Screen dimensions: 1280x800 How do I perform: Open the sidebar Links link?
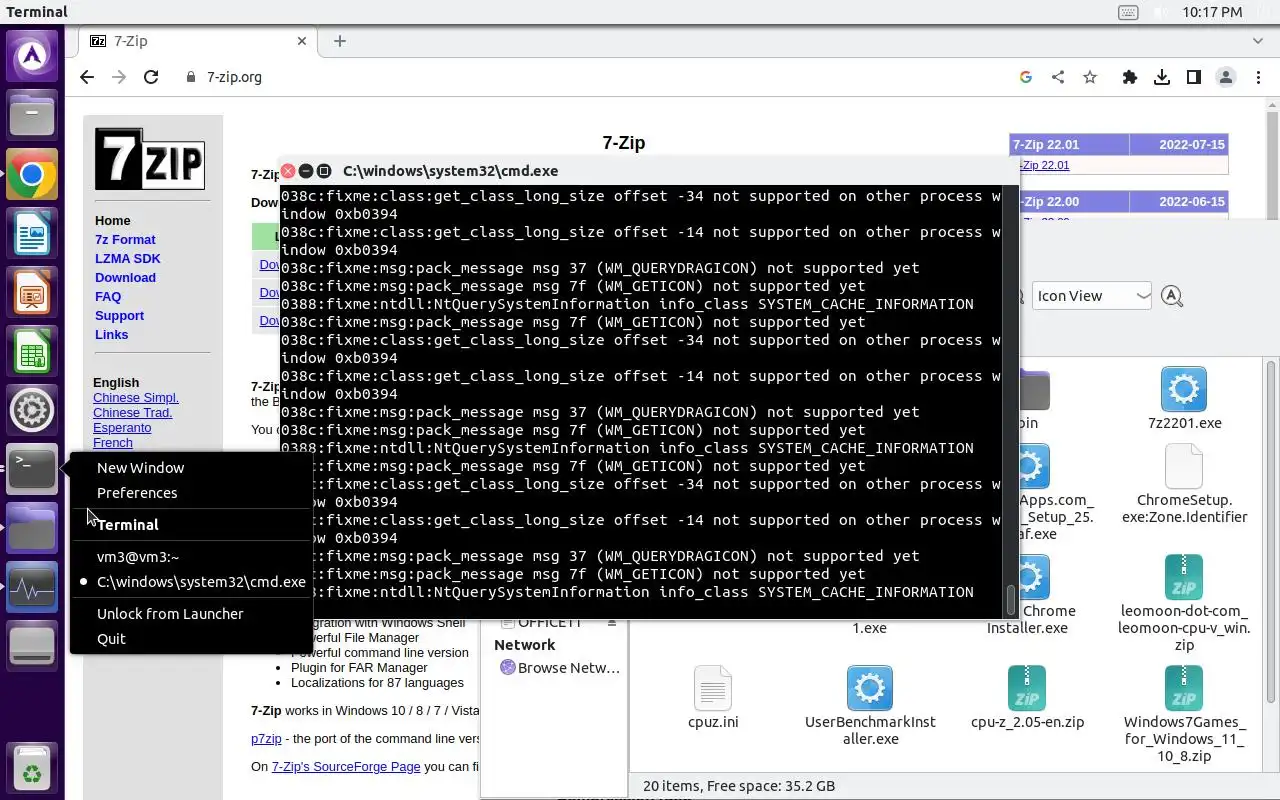111,335
